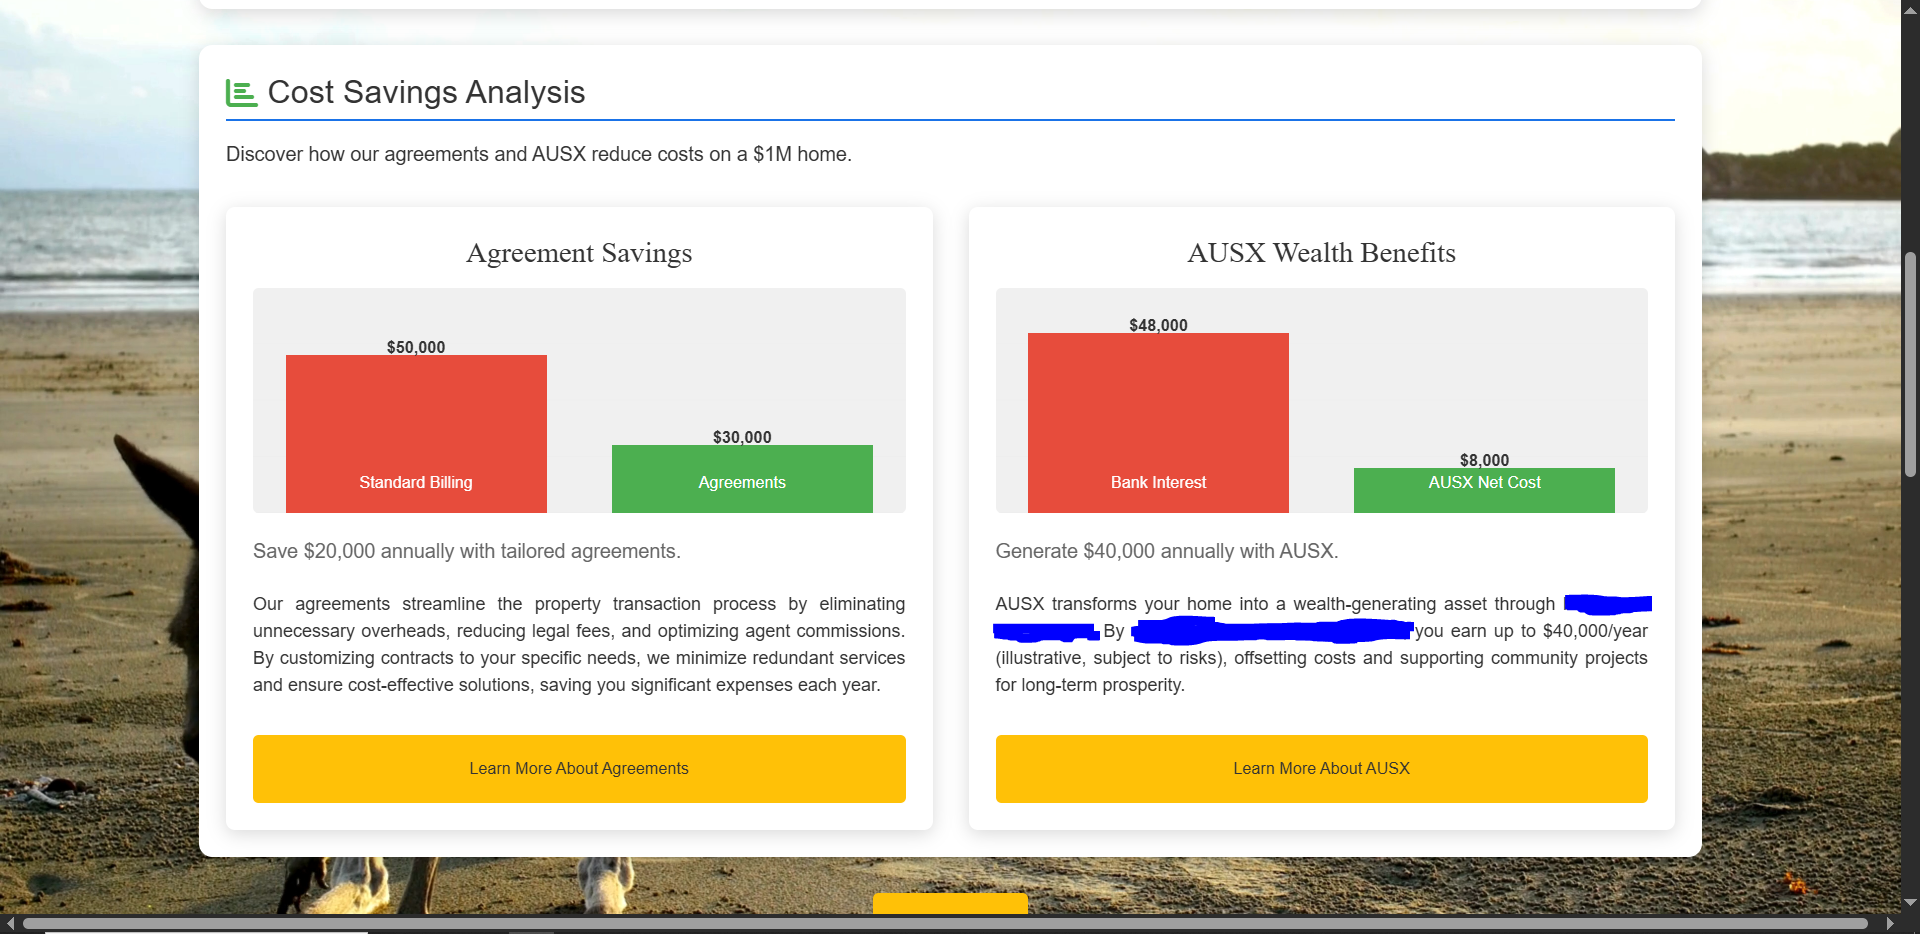Click the $50,000 value label
Viewport: 1920px width, 934px height.
click(416, 347)
